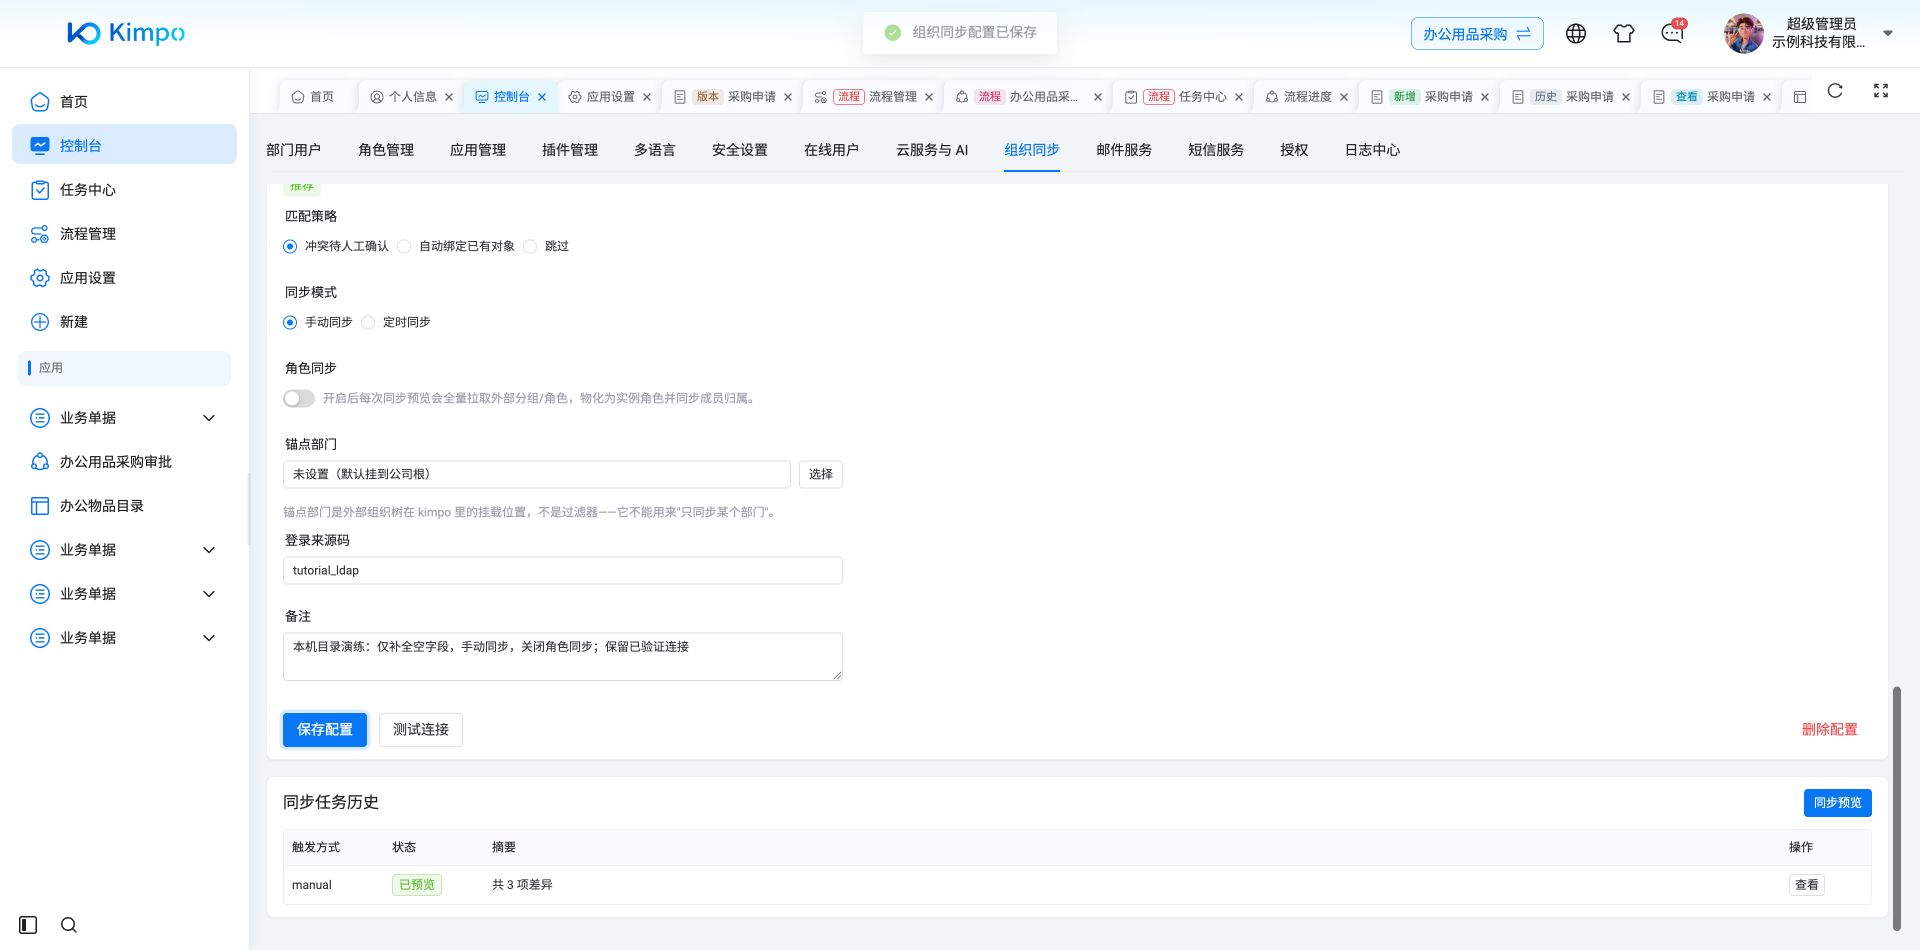Expand second 业务单据 group below 办公物品目录

(124, 549)
